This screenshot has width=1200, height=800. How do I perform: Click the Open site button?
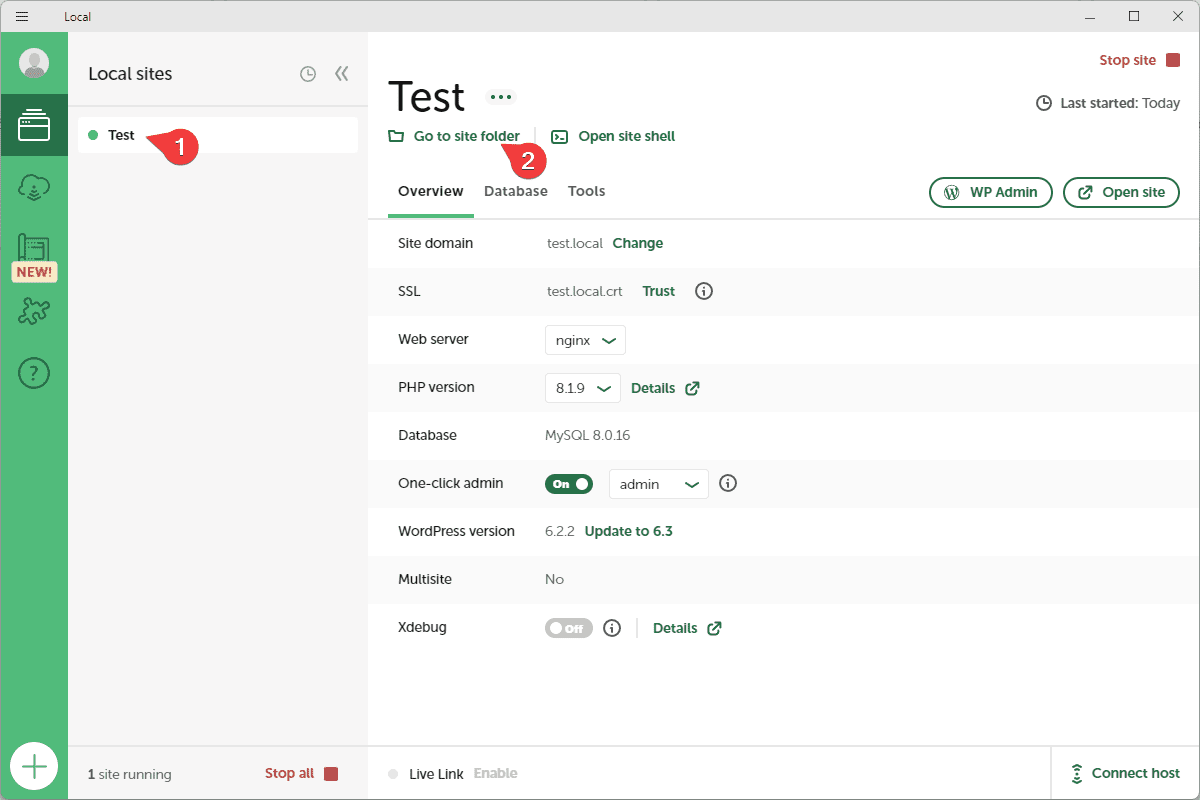(x=1121, y=192)
